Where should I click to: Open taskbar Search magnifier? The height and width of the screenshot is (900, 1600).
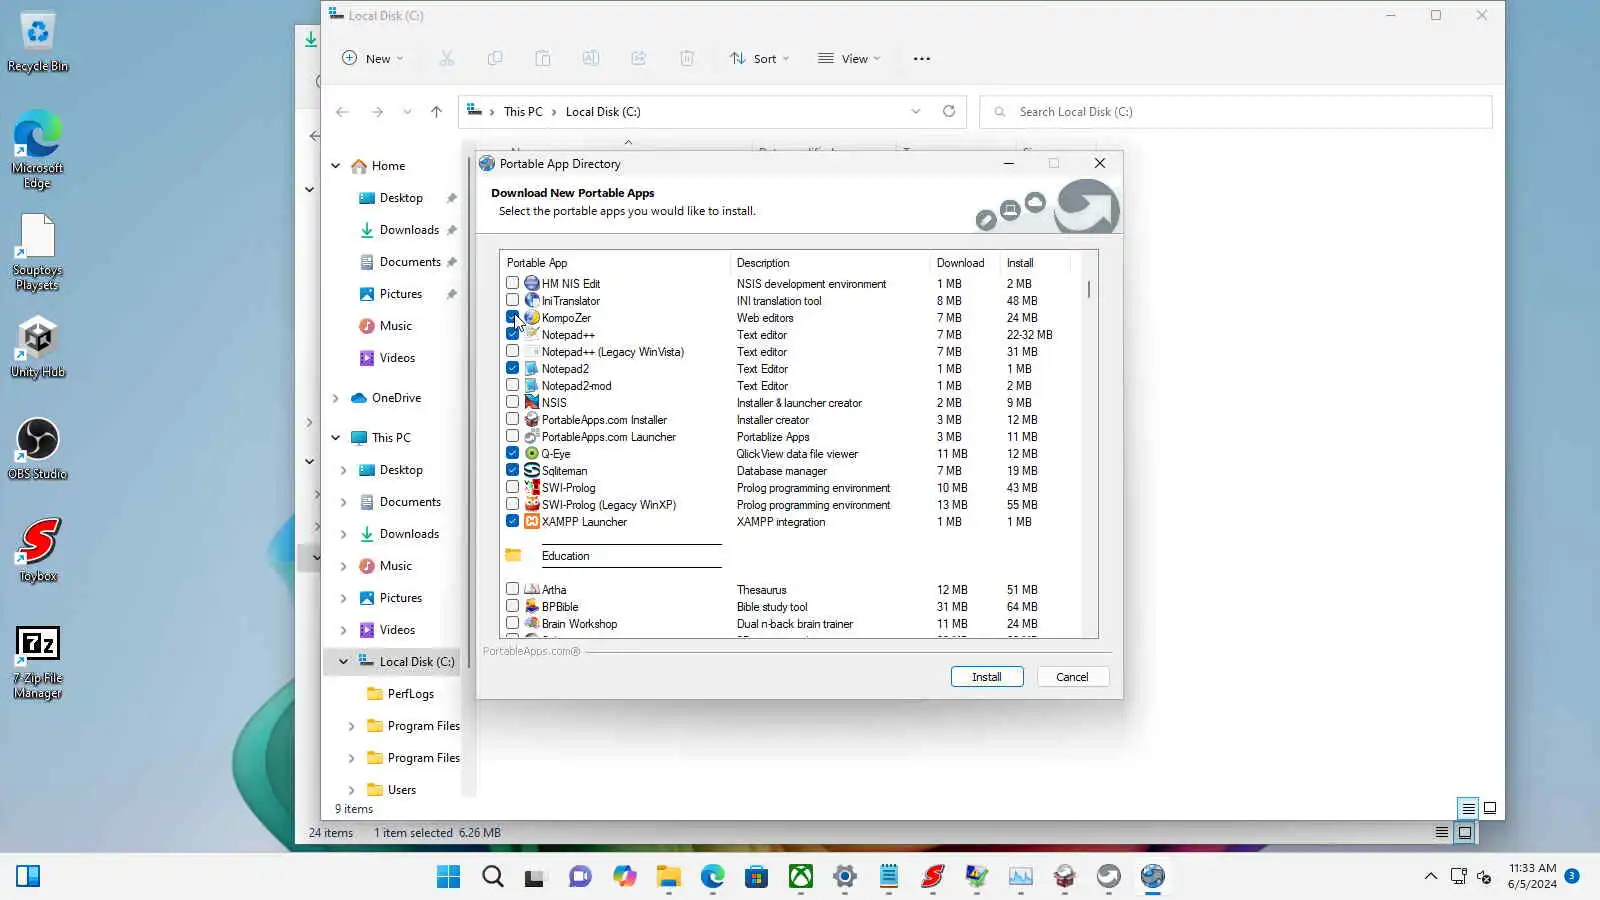(x=492, y=877)
